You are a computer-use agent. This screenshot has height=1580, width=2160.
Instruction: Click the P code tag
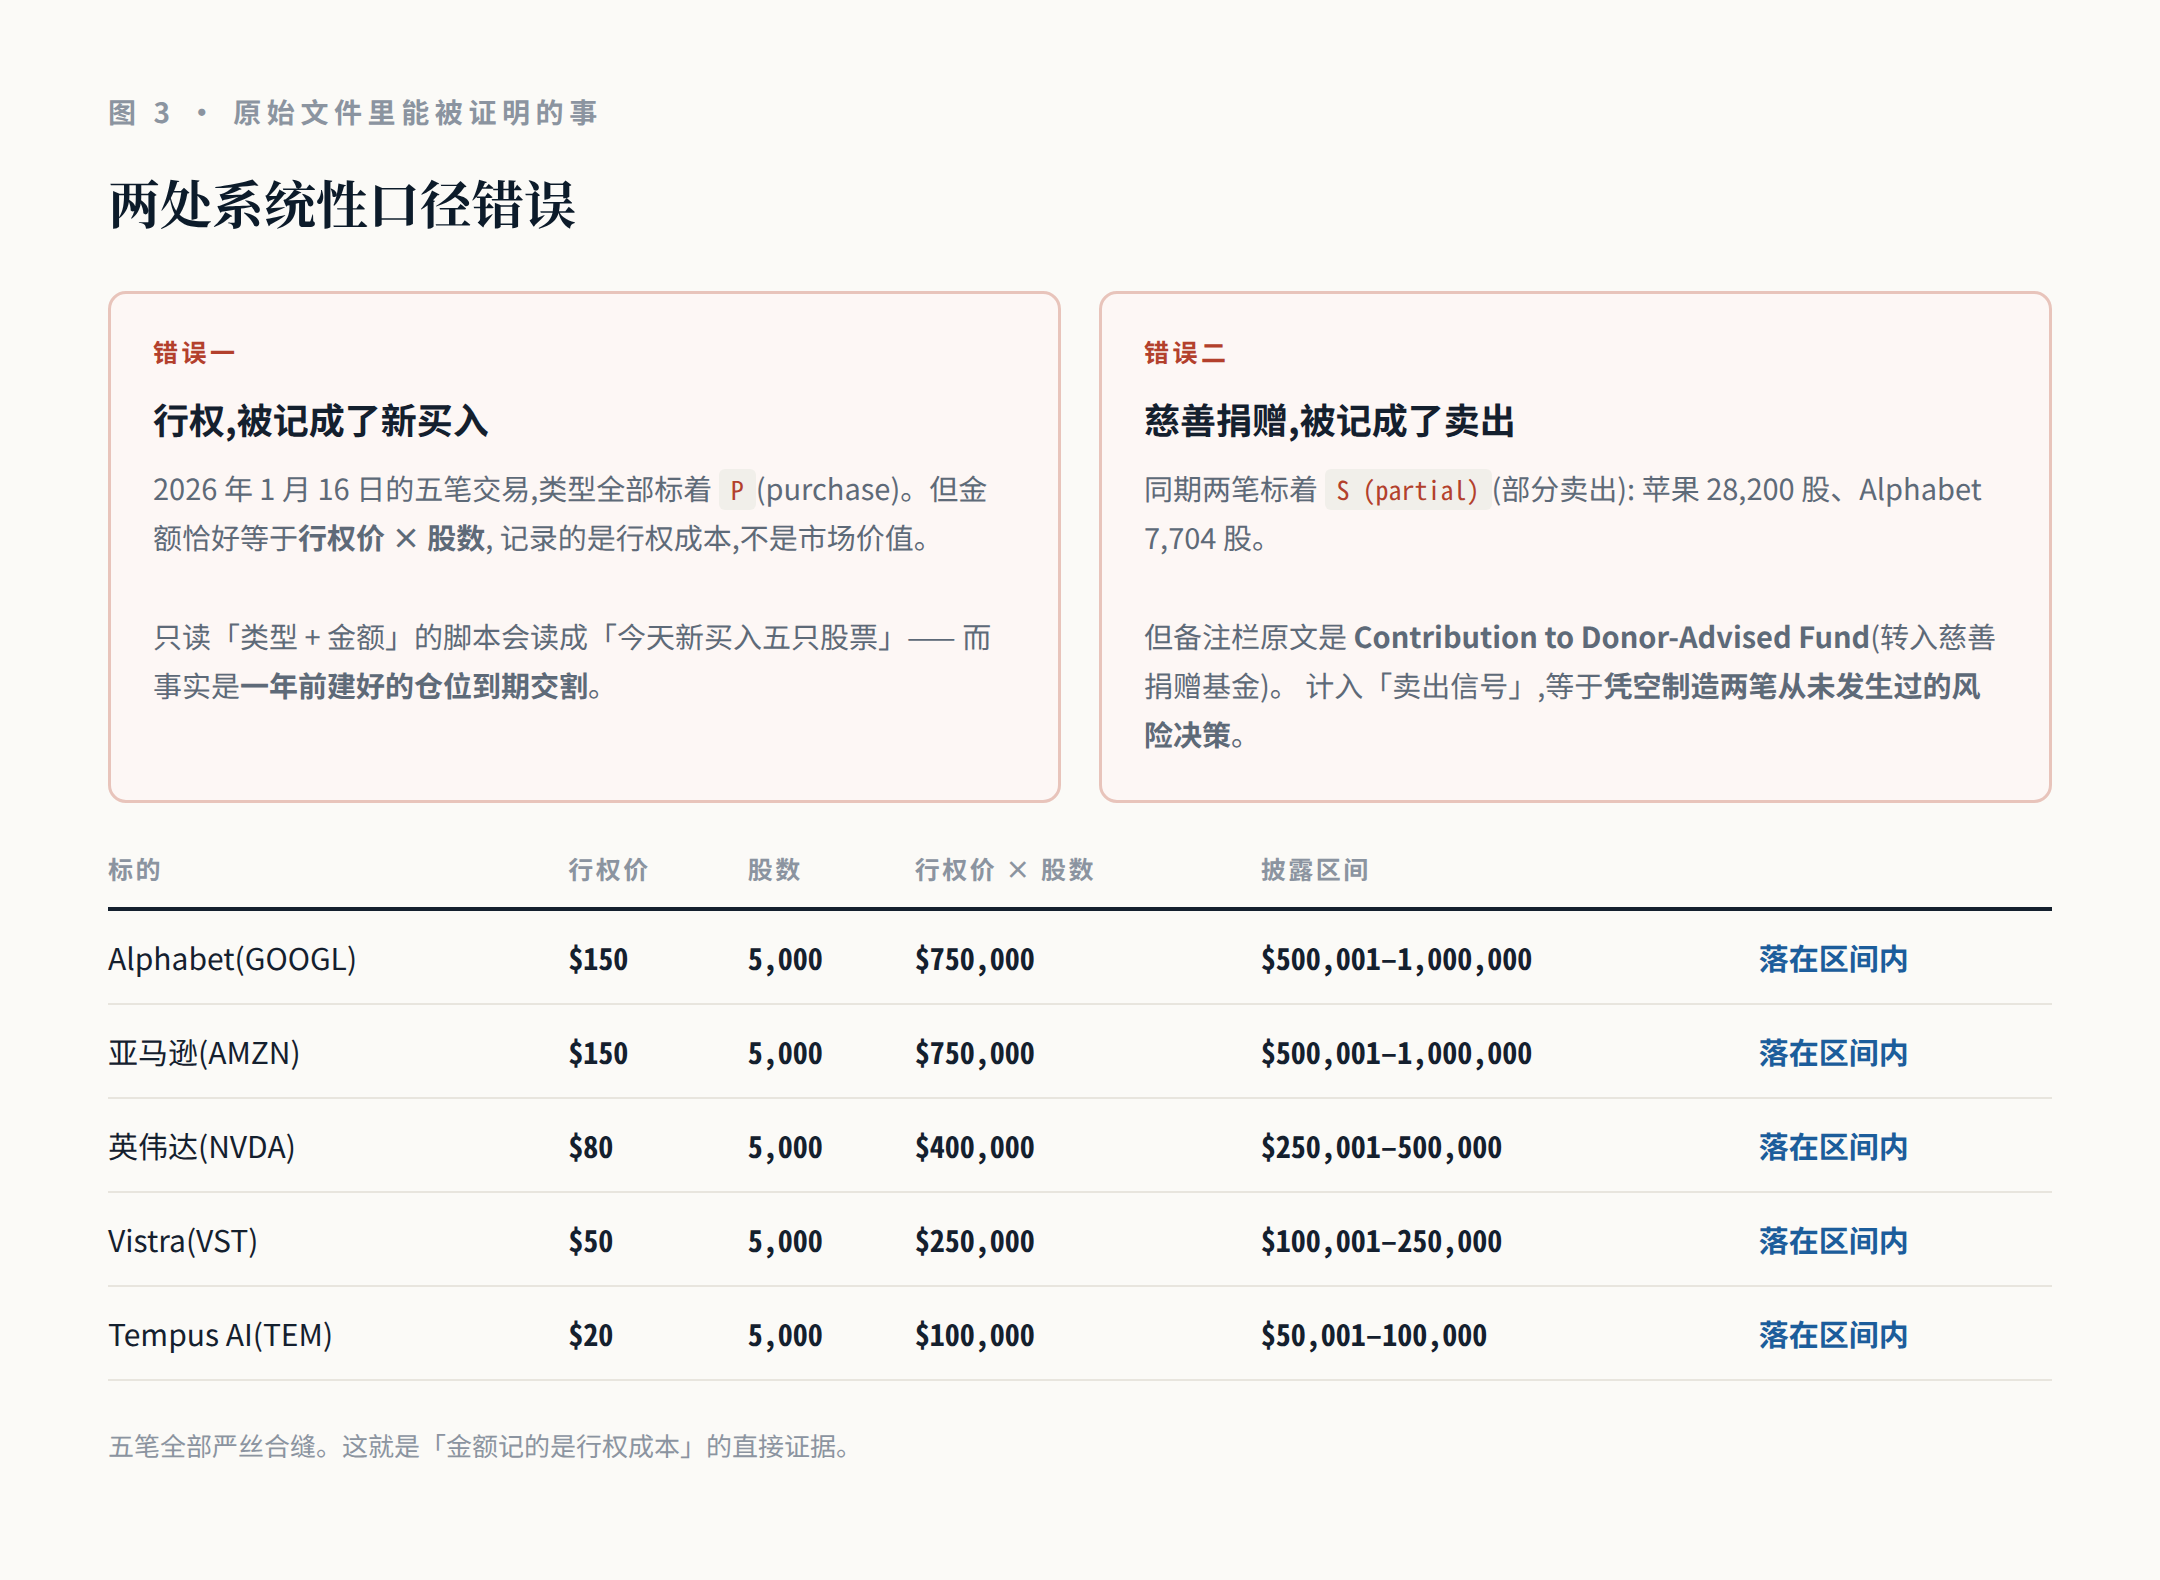(x=737, y=490)
